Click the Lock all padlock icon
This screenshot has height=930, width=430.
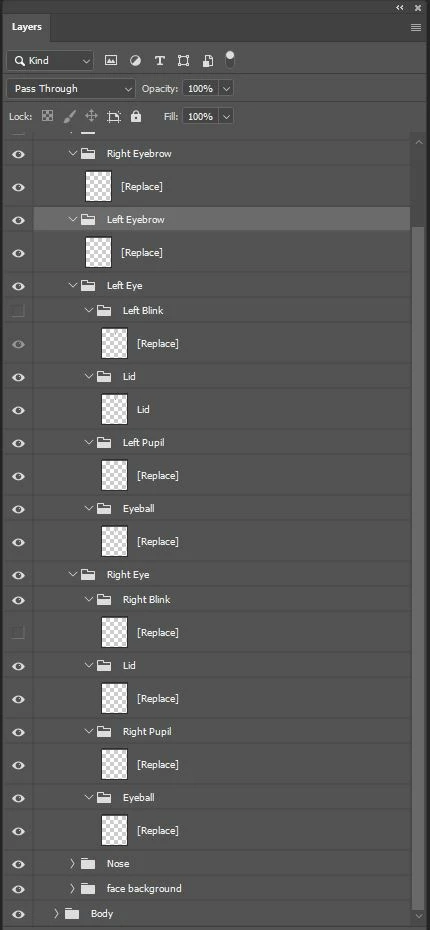click(136, 116)
